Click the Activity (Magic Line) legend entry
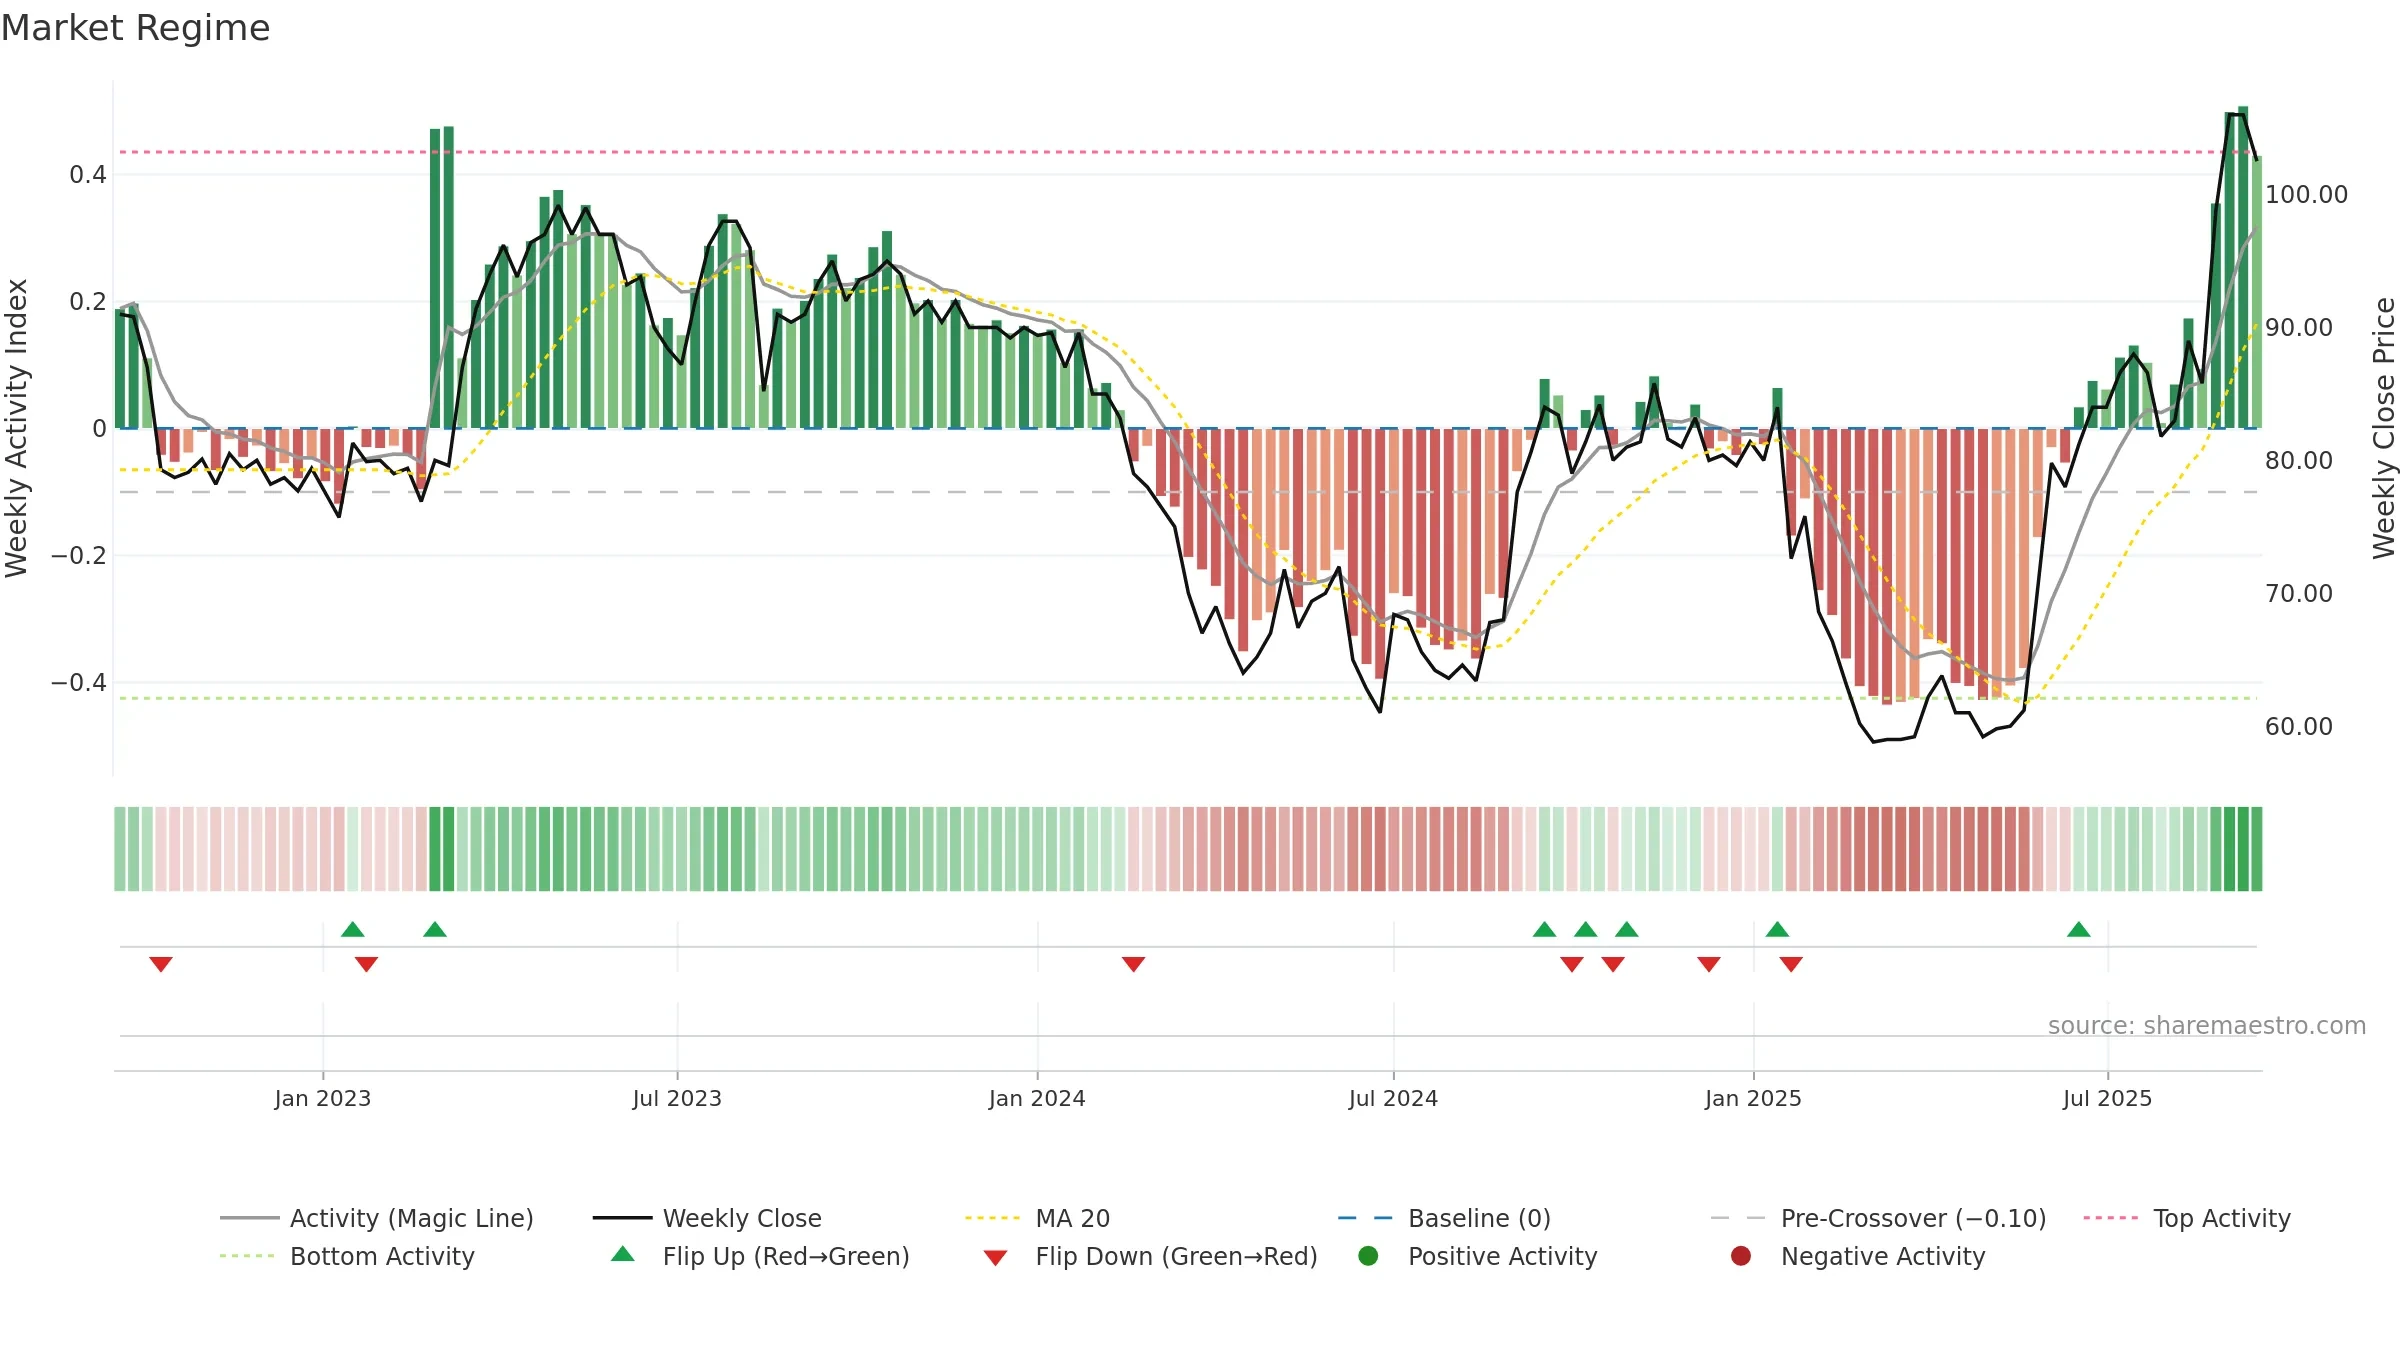The image size is (2400, 1350). [x=377, y=1218]
